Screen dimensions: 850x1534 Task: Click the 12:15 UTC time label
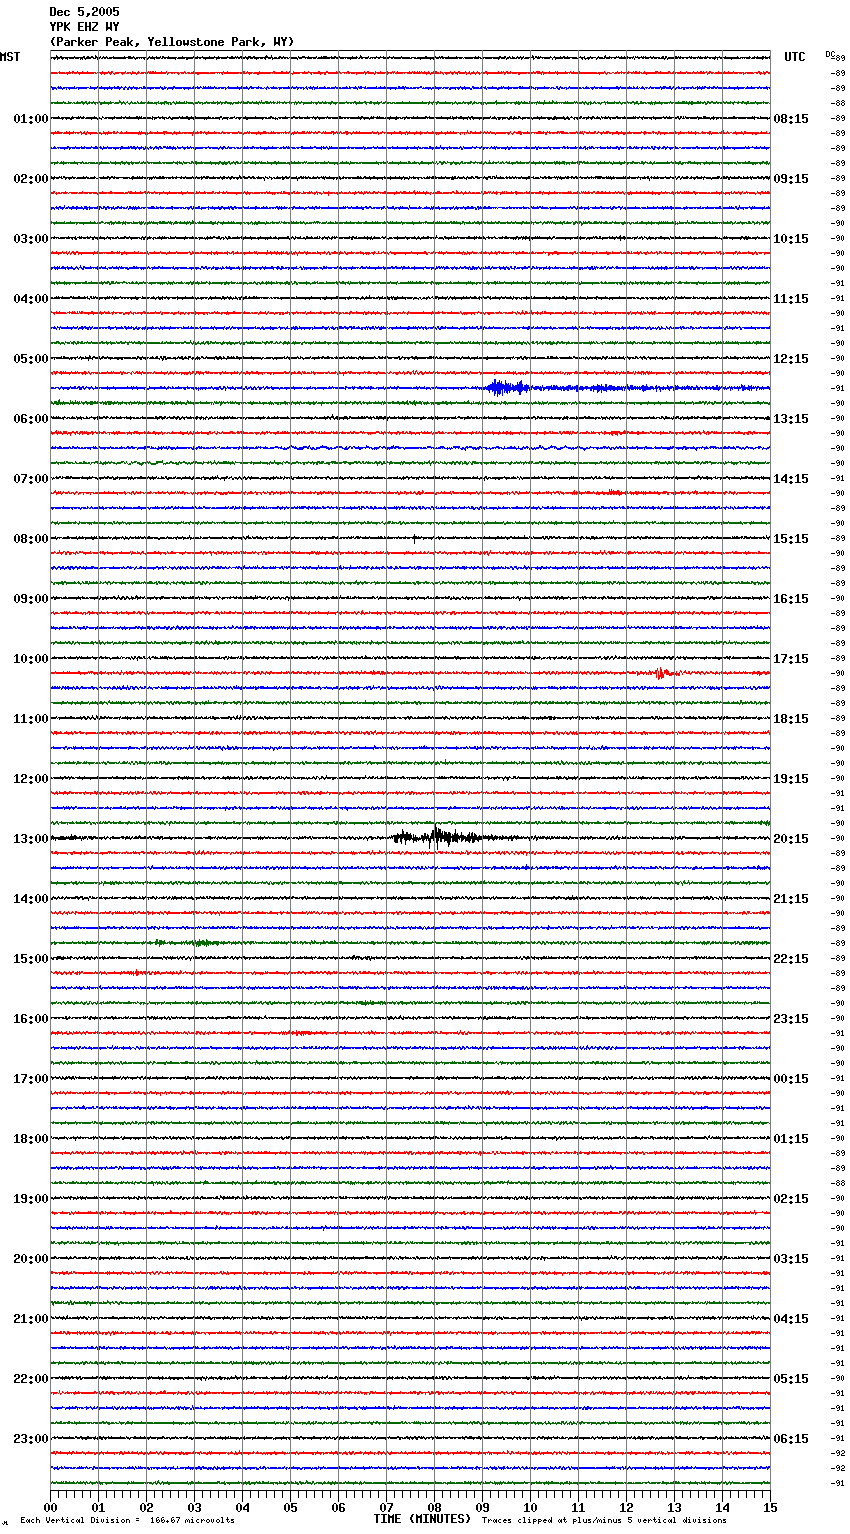coord(791,359)
